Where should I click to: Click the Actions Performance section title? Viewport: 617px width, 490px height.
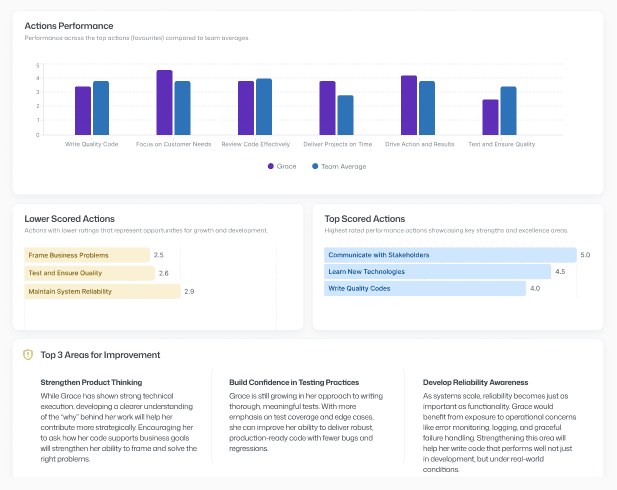[x=68, y=25]
